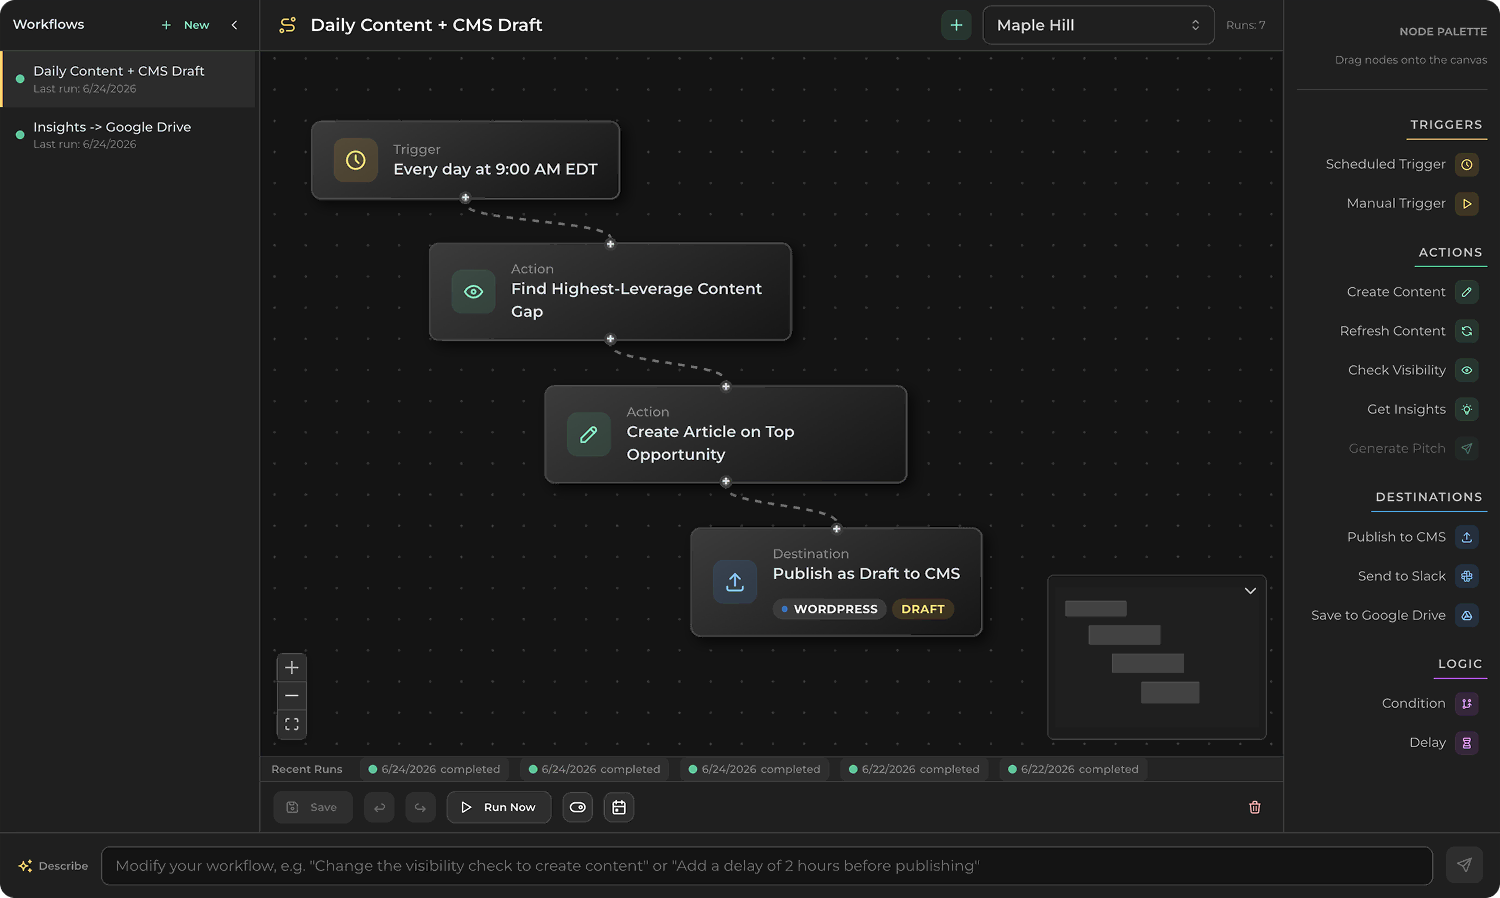1500x898 pixels.
Task: Click the minimap canvas preview
Action: [x=1157, y=657]
